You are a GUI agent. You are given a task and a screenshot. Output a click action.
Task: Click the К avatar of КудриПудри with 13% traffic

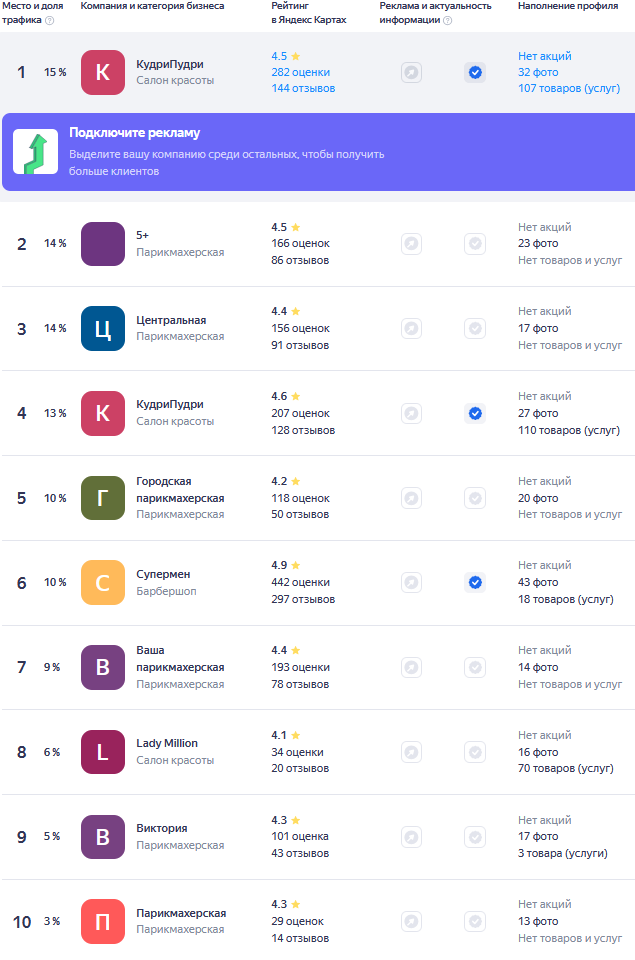click(x=103, y=413)
